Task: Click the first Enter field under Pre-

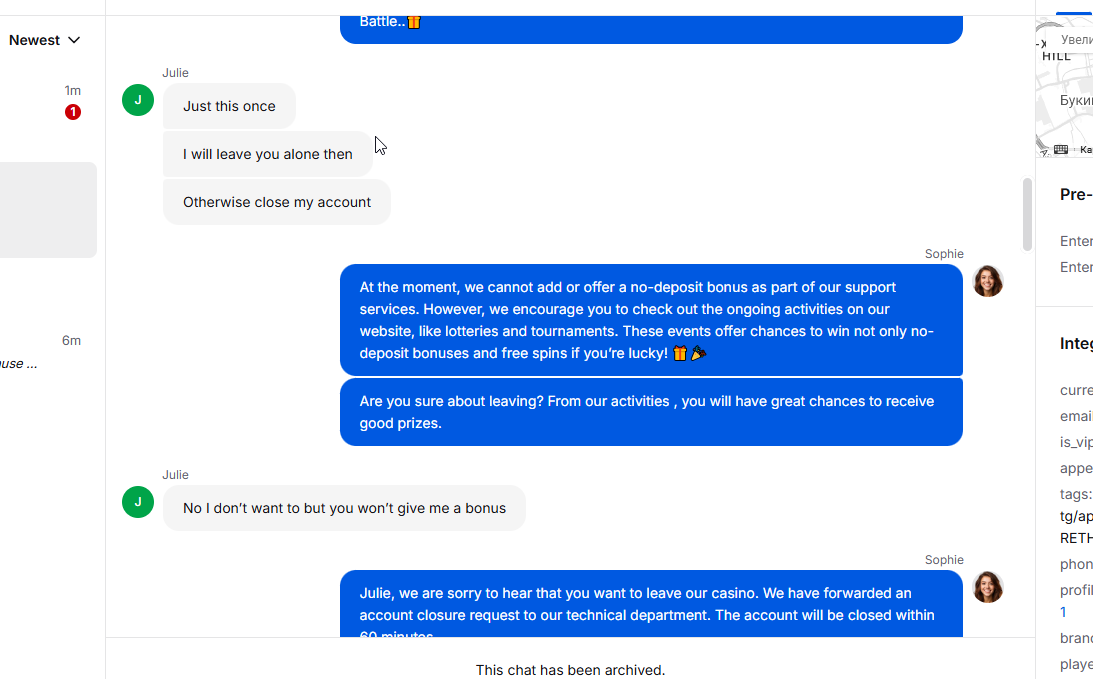Action: point(1076,241)
